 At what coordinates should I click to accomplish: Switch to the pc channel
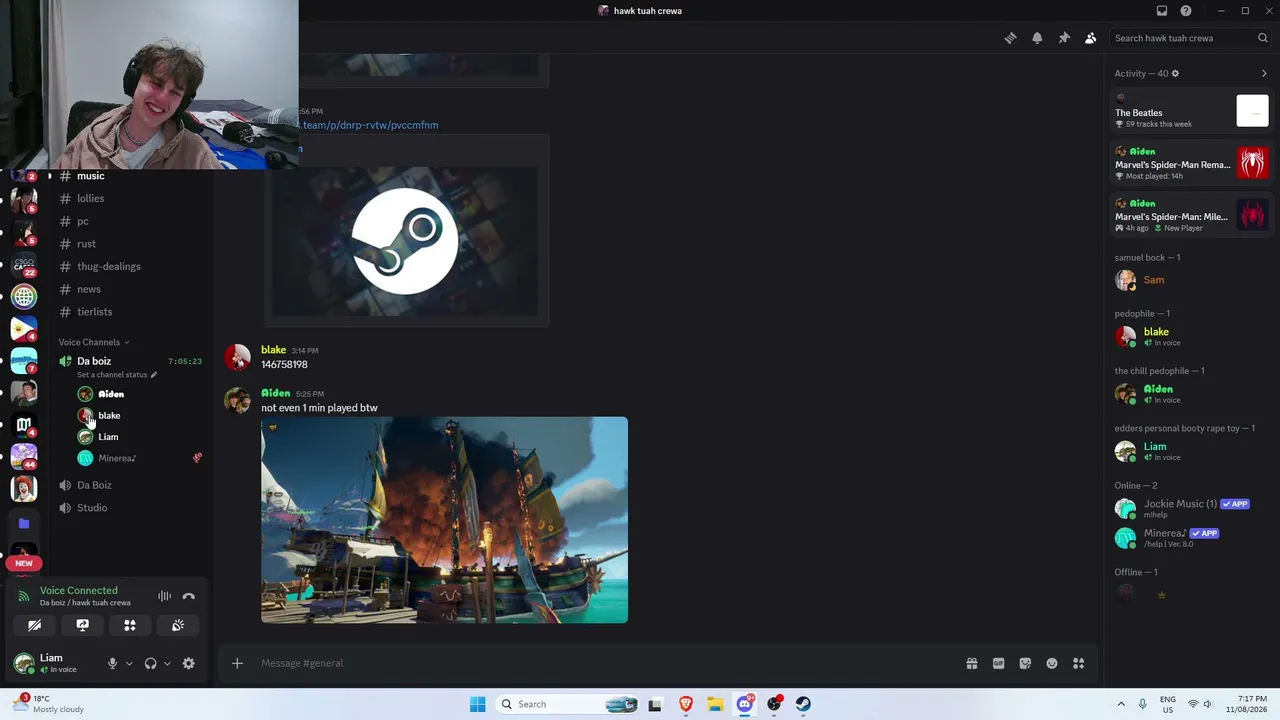[82, 221]
